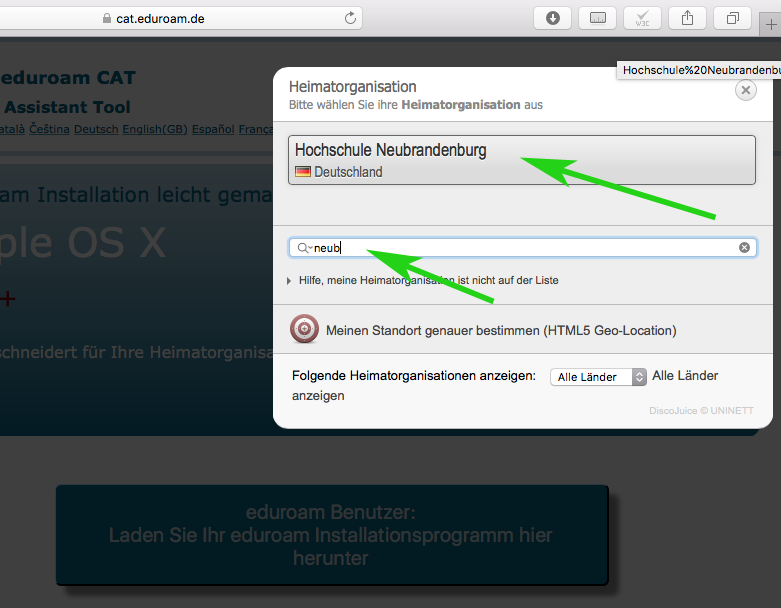Open the Alle Länder dropdown
This screenshot has width=781, height=608.
tap(598, 377)
